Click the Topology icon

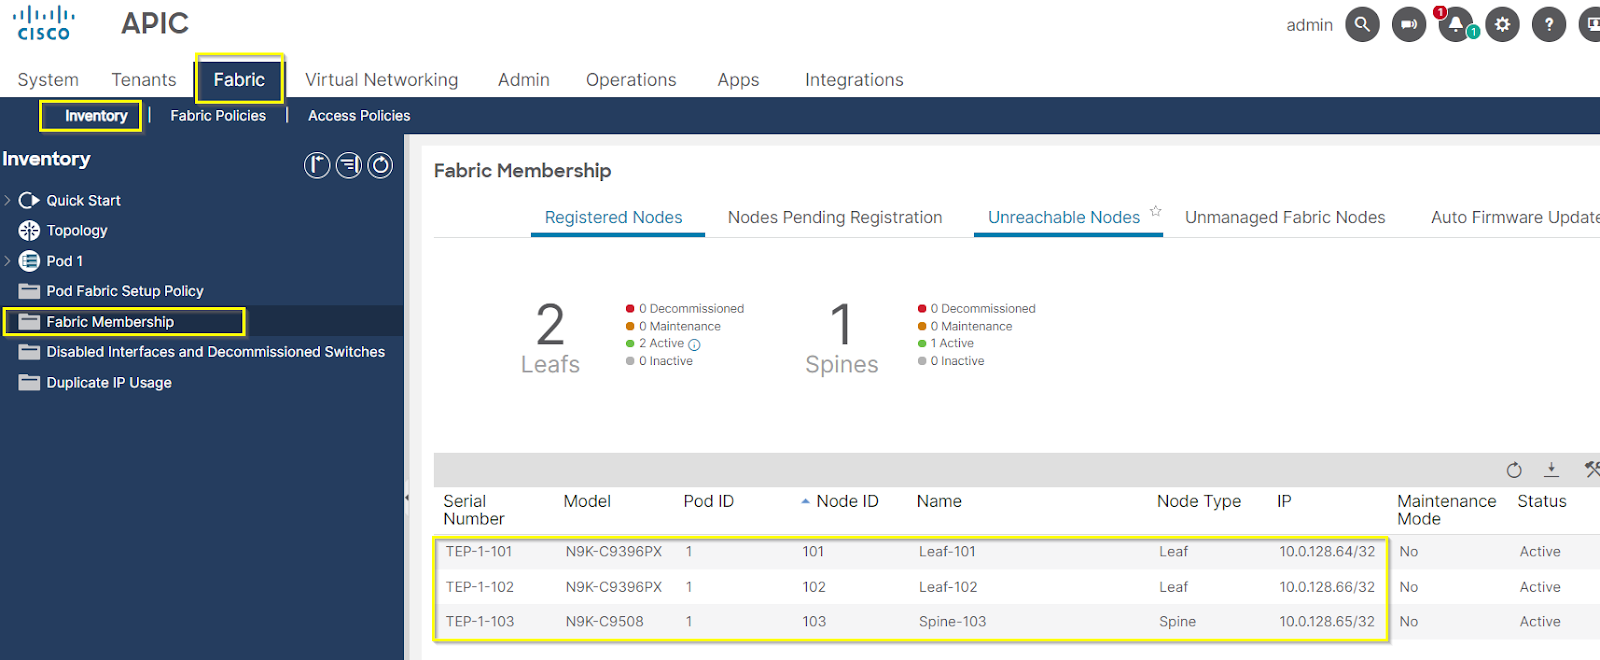pyautogui.click(x=29, y=230)
